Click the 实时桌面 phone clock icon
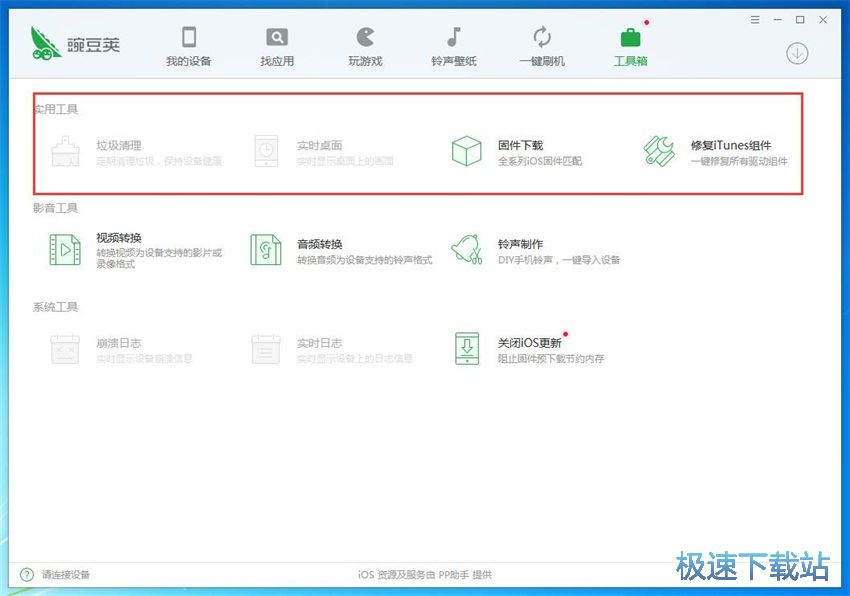 [266, 151]
